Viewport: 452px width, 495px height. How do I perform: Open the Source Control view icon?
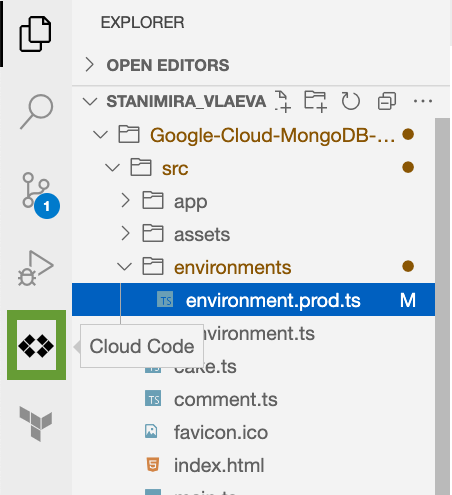[x=35, y=190]
